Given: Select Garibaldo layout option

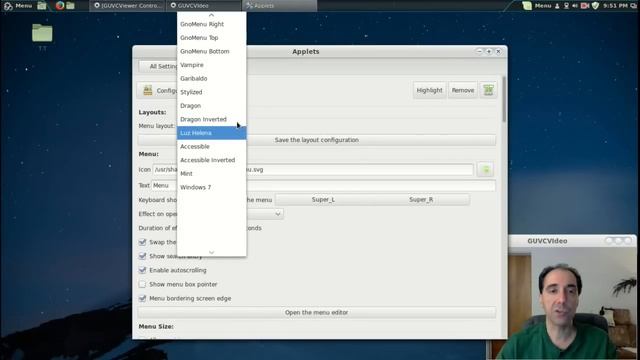Looking at the screenshot, I should point(211,78).
